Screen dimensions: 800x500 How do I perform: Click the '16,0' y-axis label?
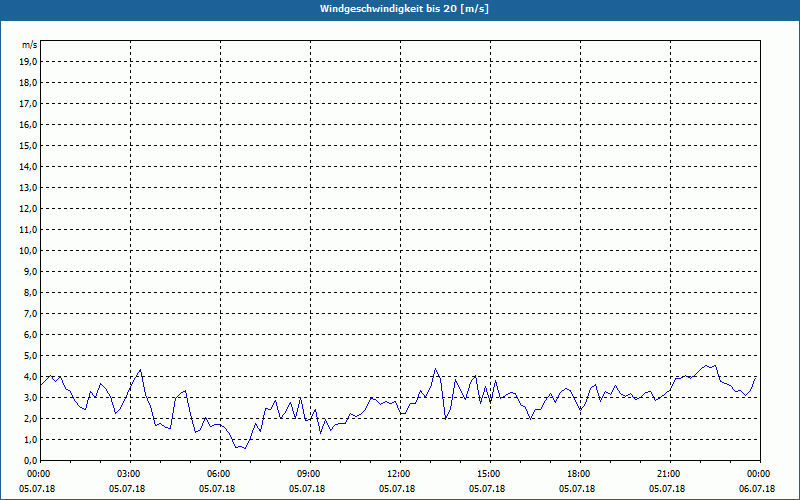point(28,124)
